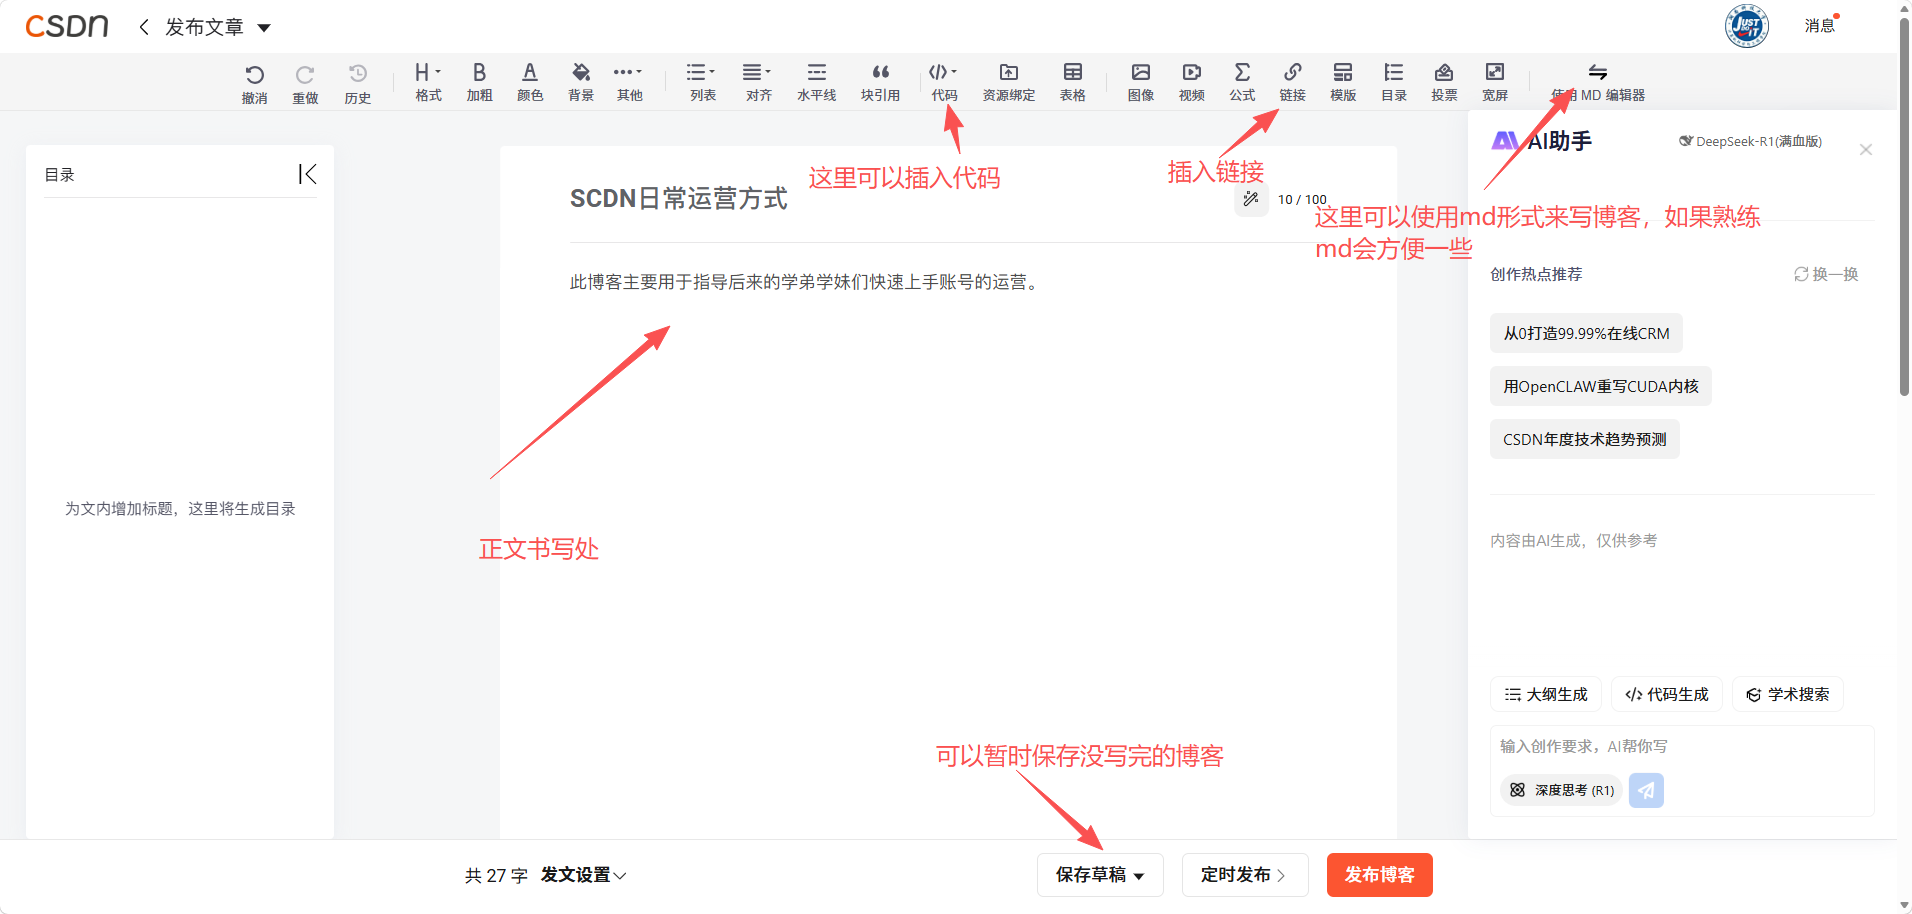Open the list (列表) dropdown
This screenshot has width=1912, height=914.
pyautogui.click(x=702, y=81)
